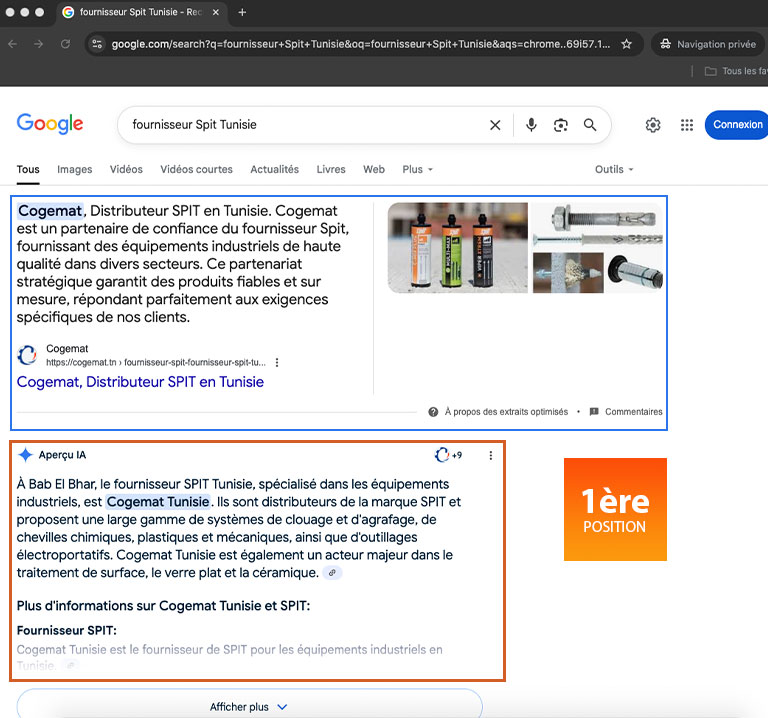Open the metal anchor bolts image

[598, 225]
